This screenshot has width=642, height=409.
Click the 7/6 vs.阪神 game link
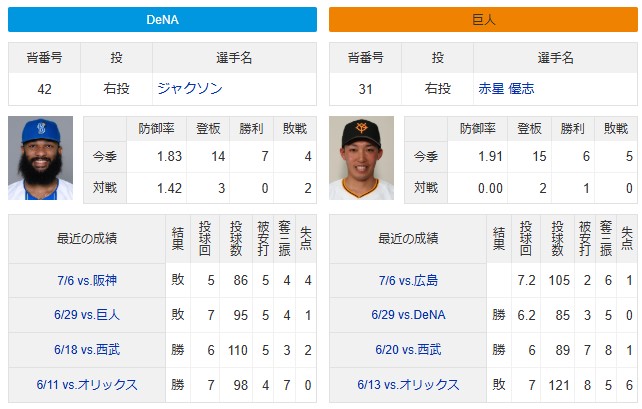pos(87,280)
